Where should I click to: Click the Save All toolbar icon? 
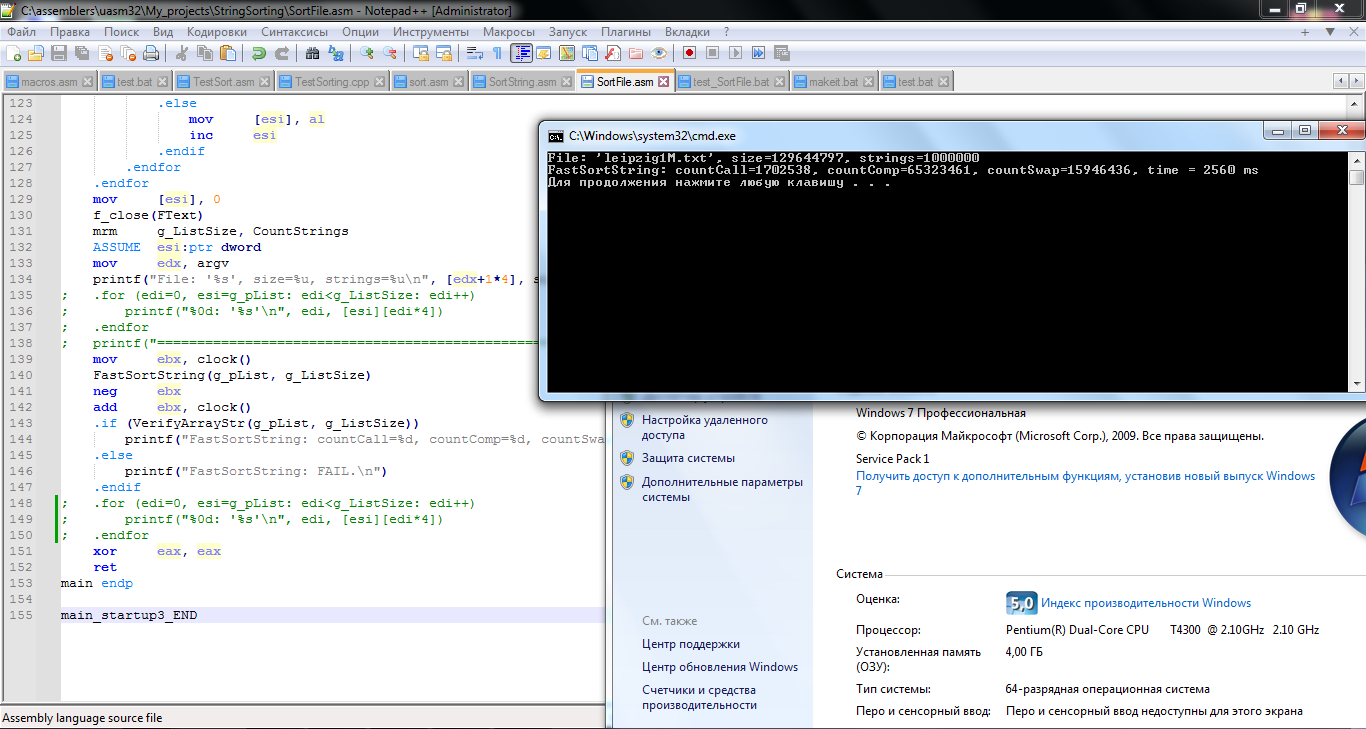pos(81,53)
